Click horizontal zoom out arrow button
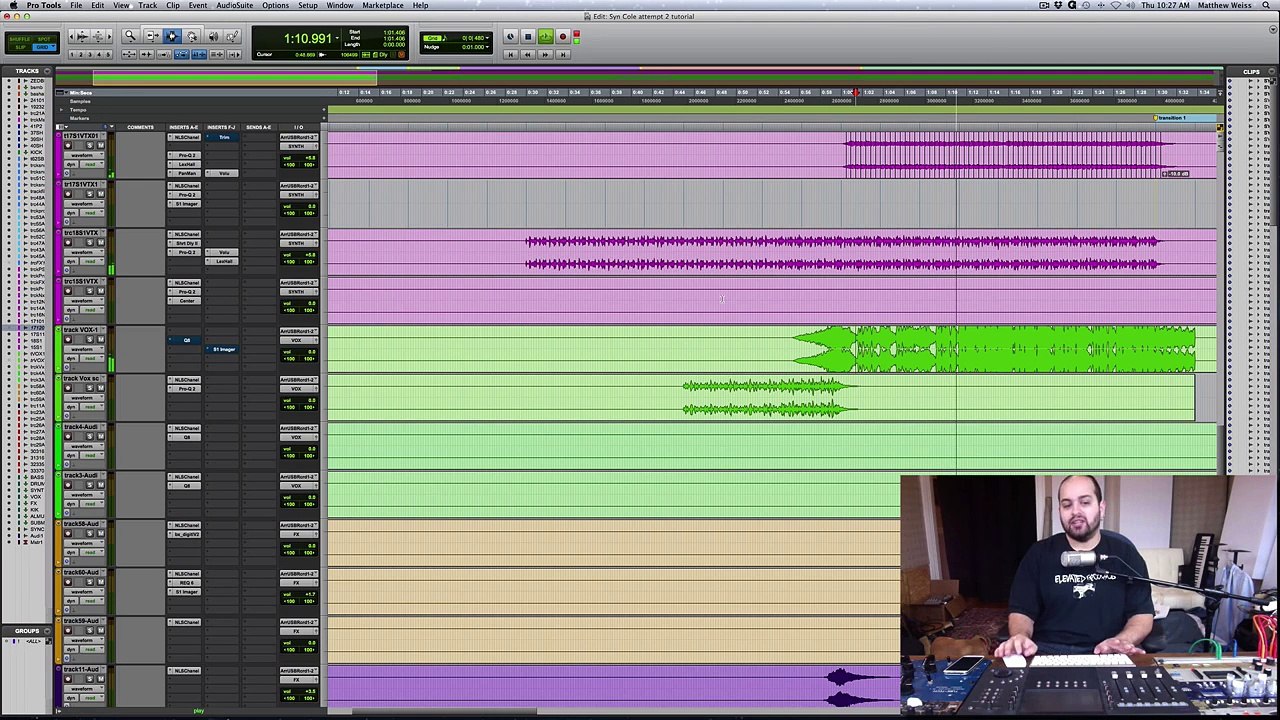 coord(71,36)
